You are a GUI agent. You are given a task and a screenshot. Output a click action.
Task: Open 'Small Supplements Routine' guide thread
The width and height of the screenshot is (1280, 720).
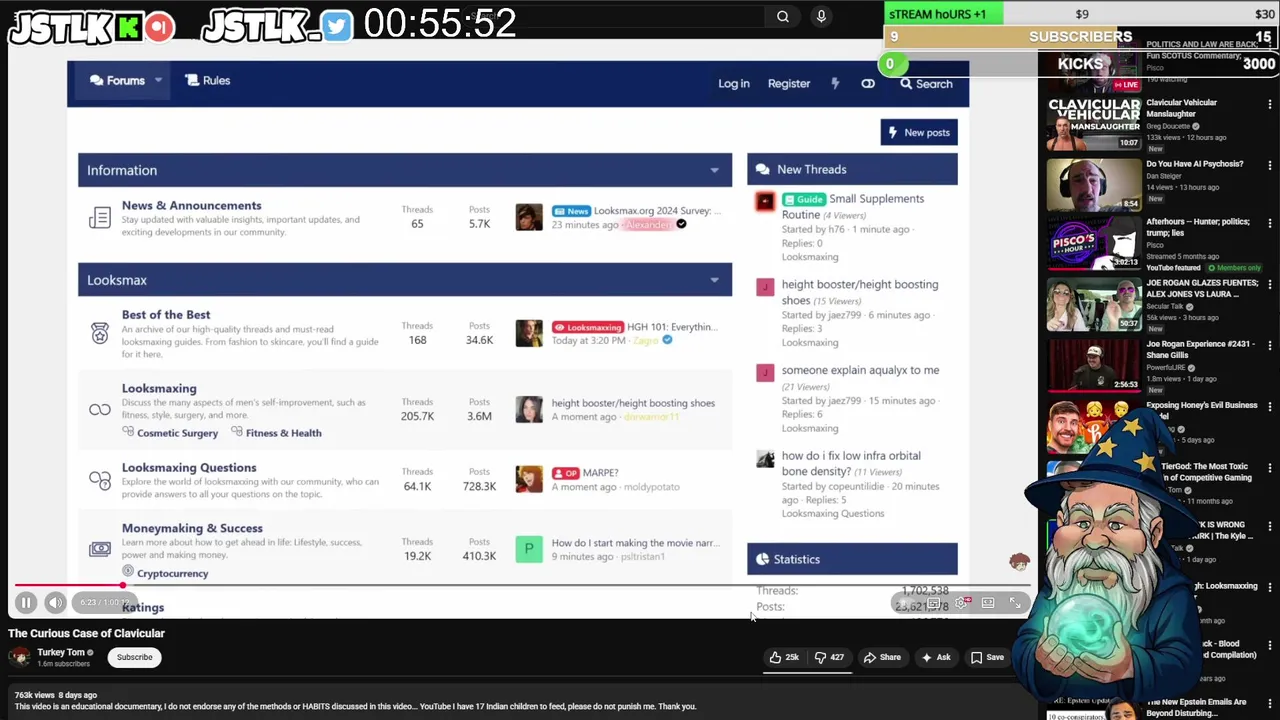coord(853,207)
